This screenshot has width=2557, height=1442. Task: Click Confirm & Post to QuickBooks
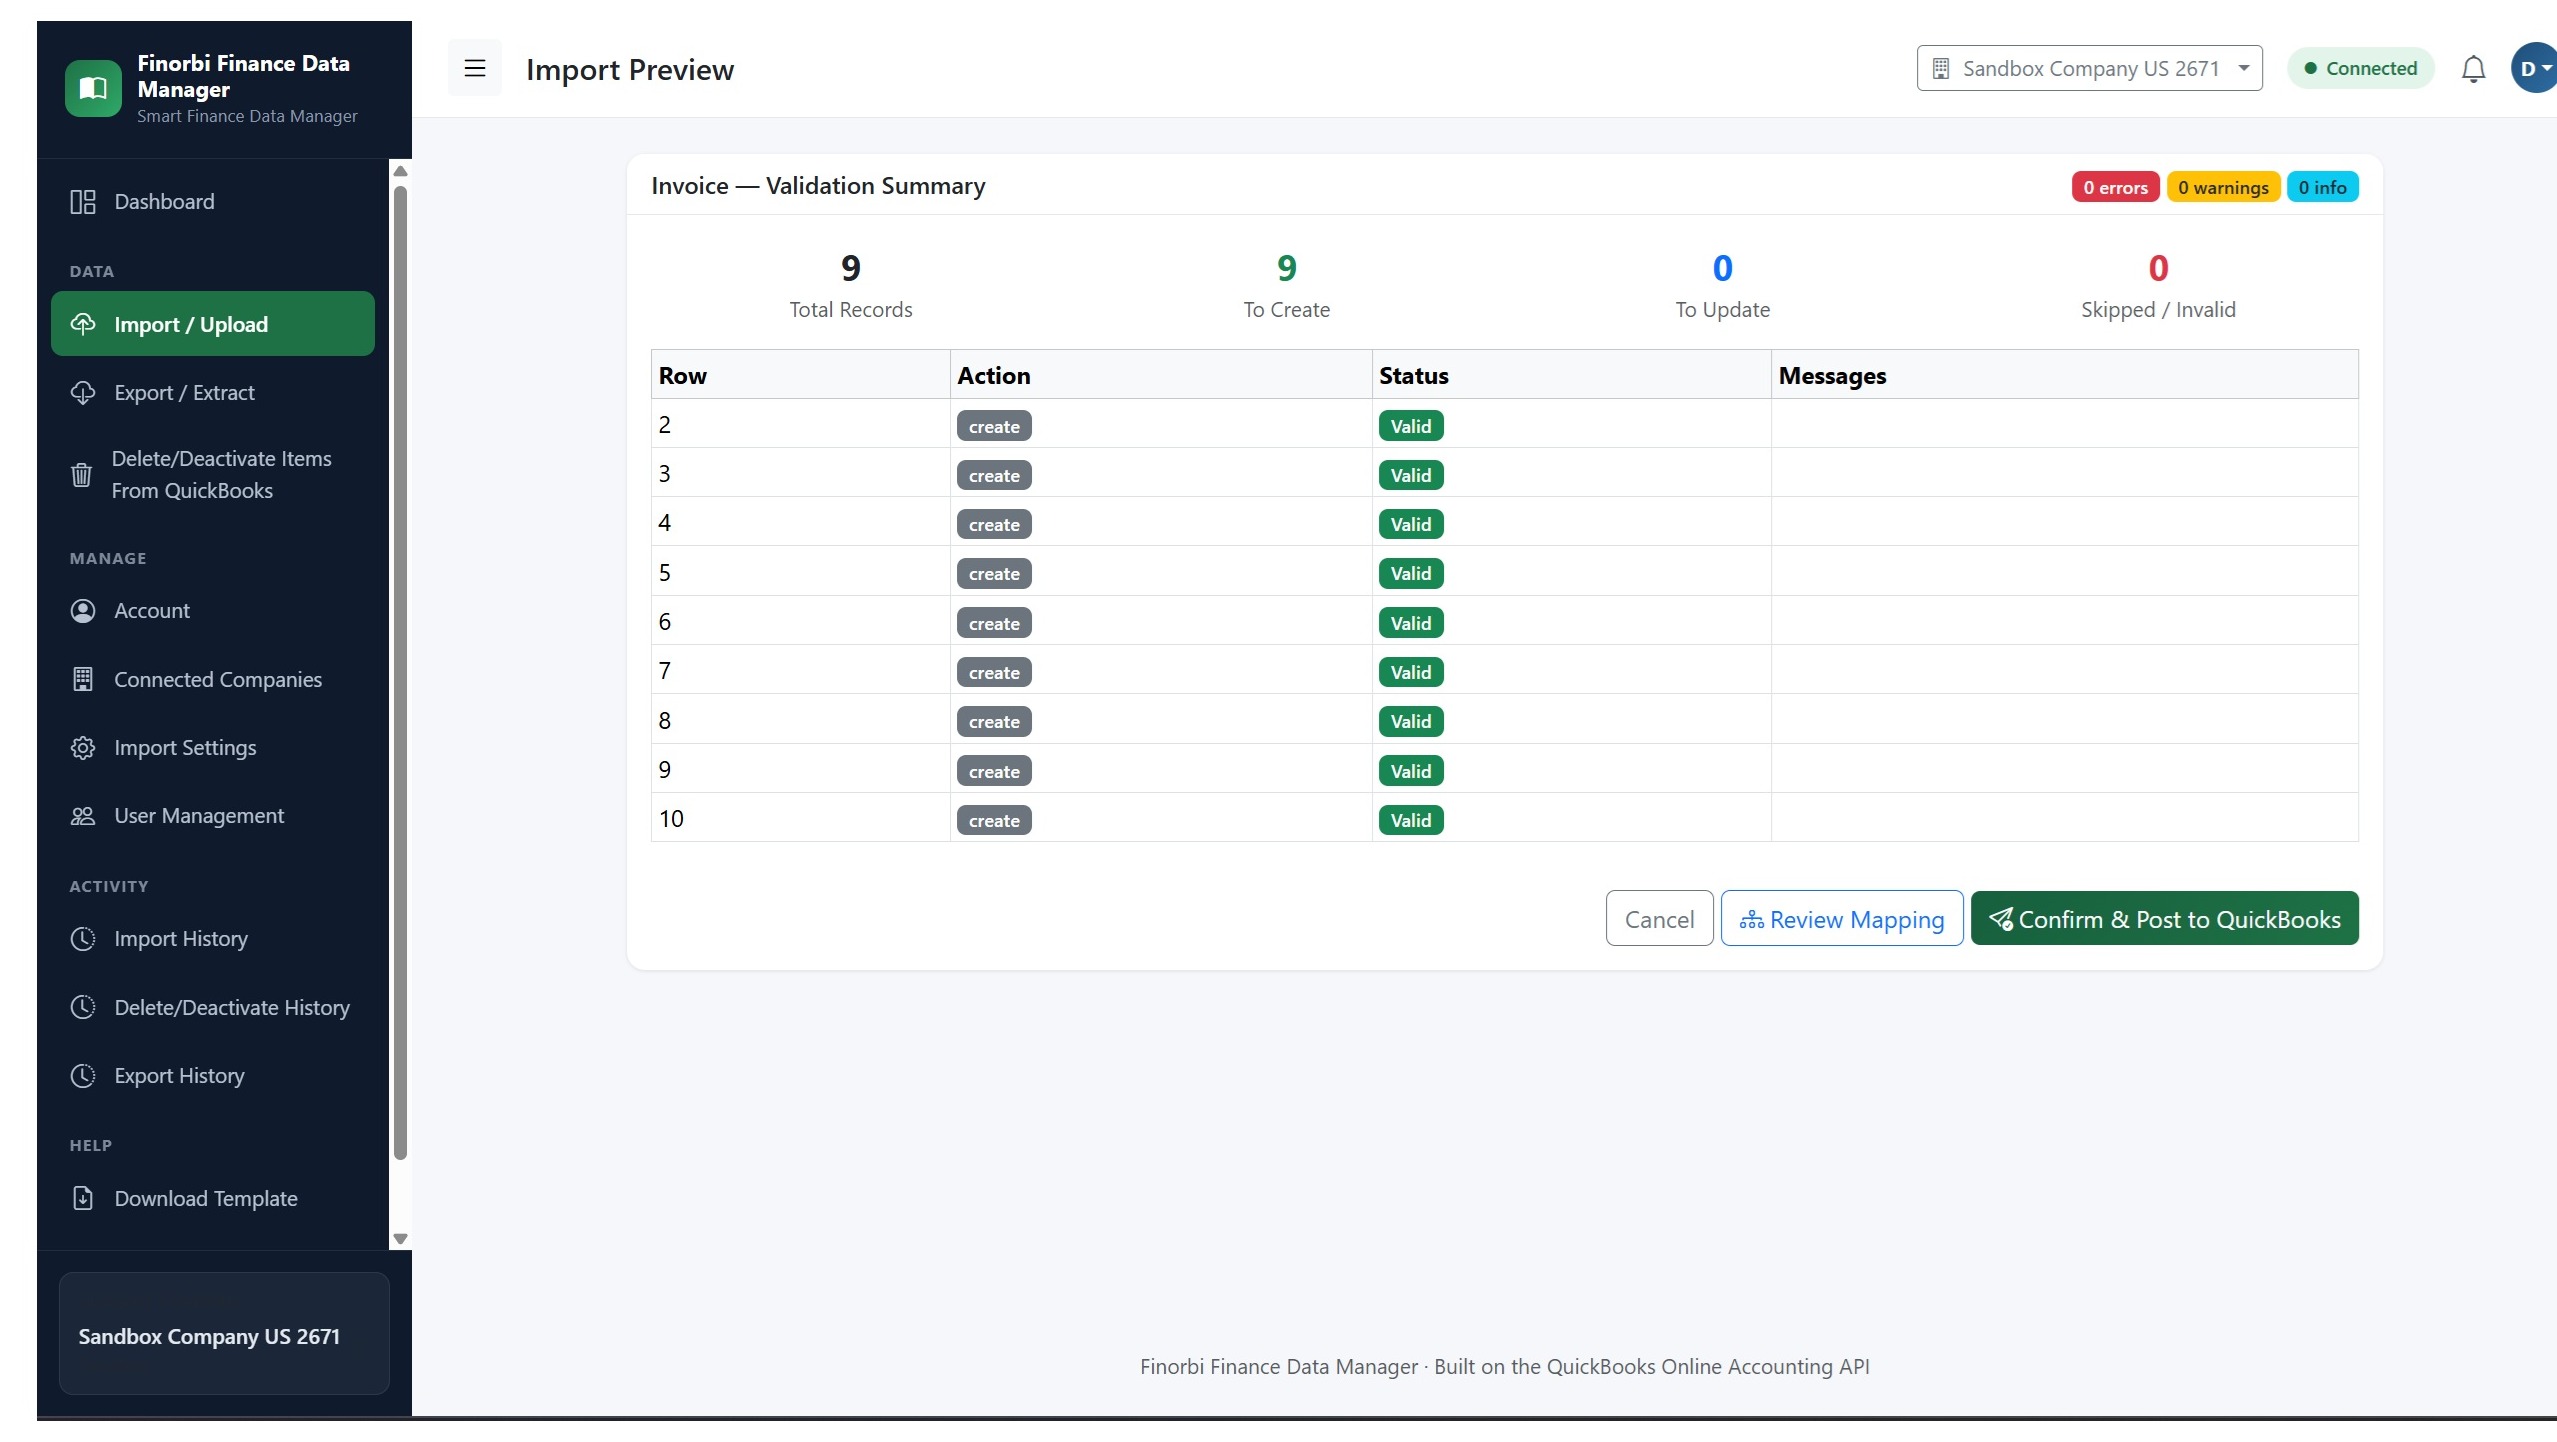coord(2164,919)
